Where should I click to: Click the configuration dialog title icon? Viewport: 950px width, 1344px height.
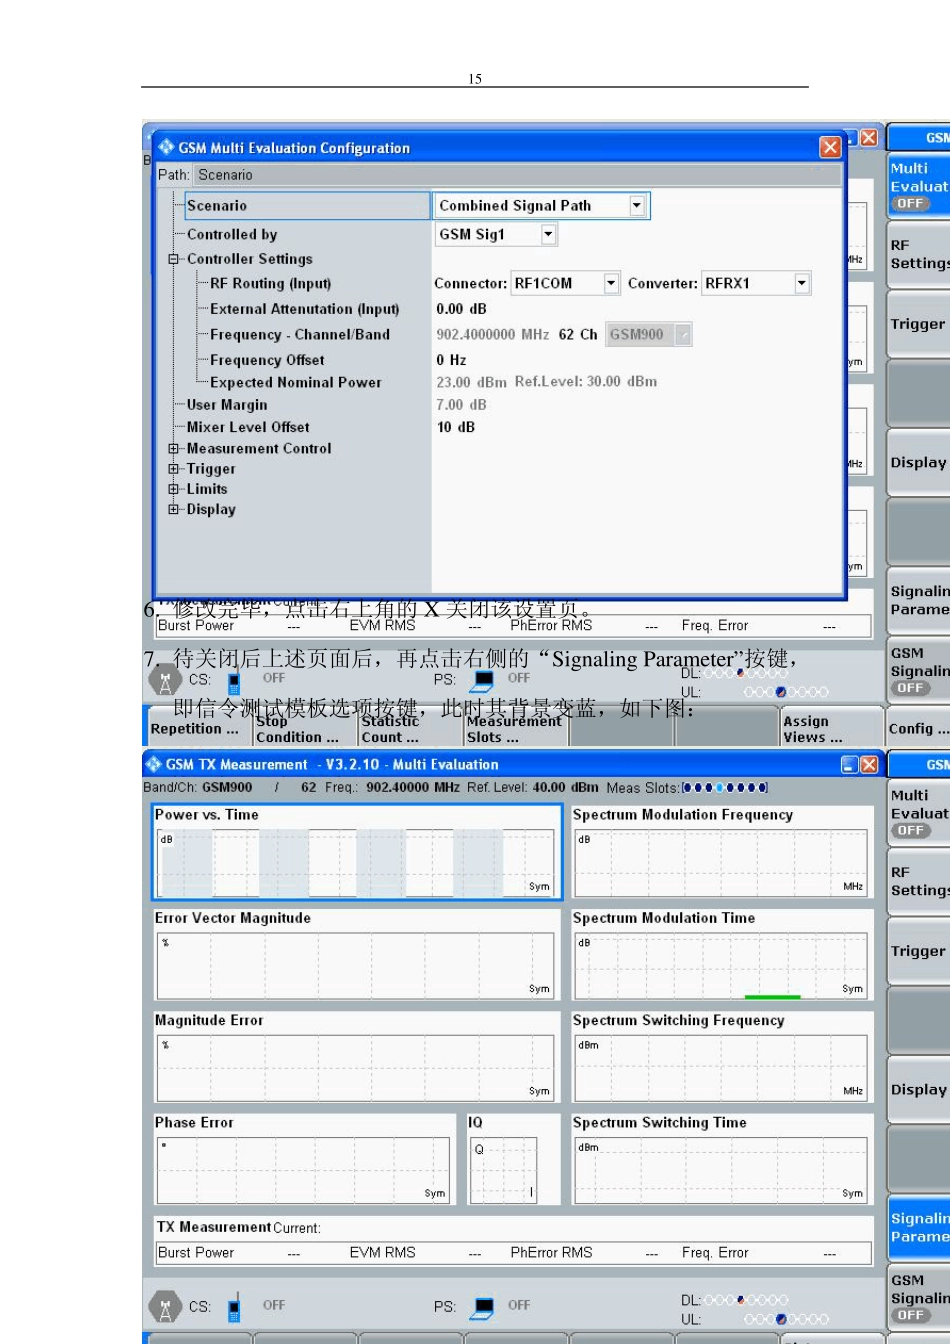tap(166, 147)
